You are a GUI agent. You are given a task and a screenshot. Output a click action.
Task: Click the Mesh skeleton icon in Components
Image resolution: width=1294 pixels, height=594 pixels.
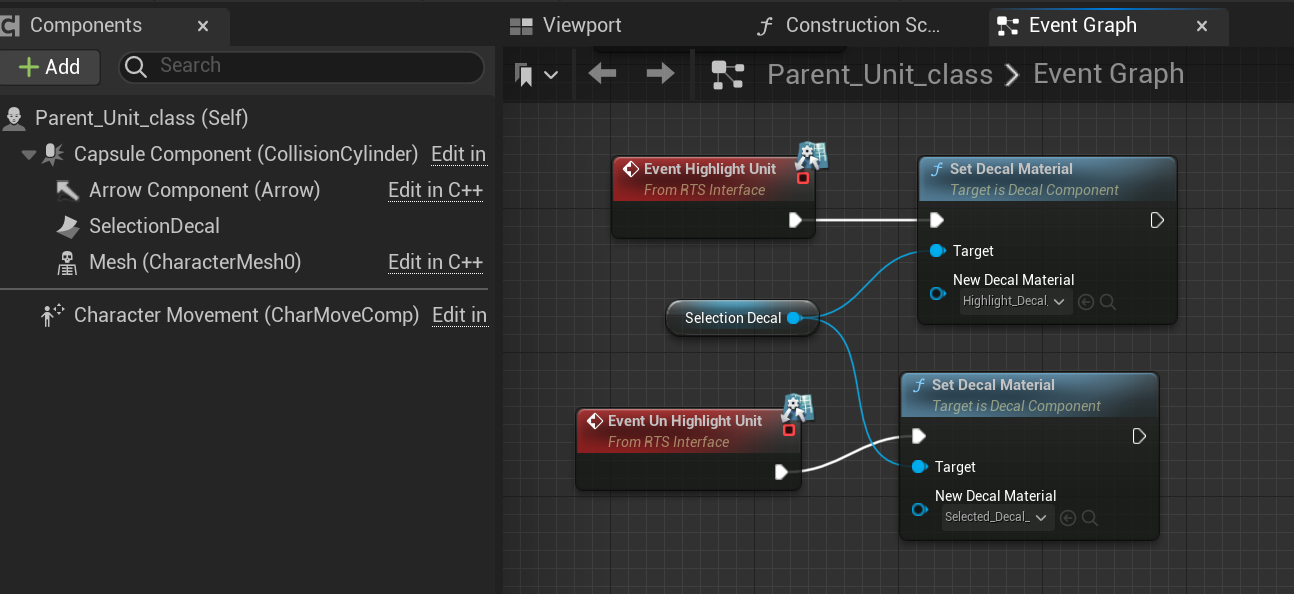point(68,263)
